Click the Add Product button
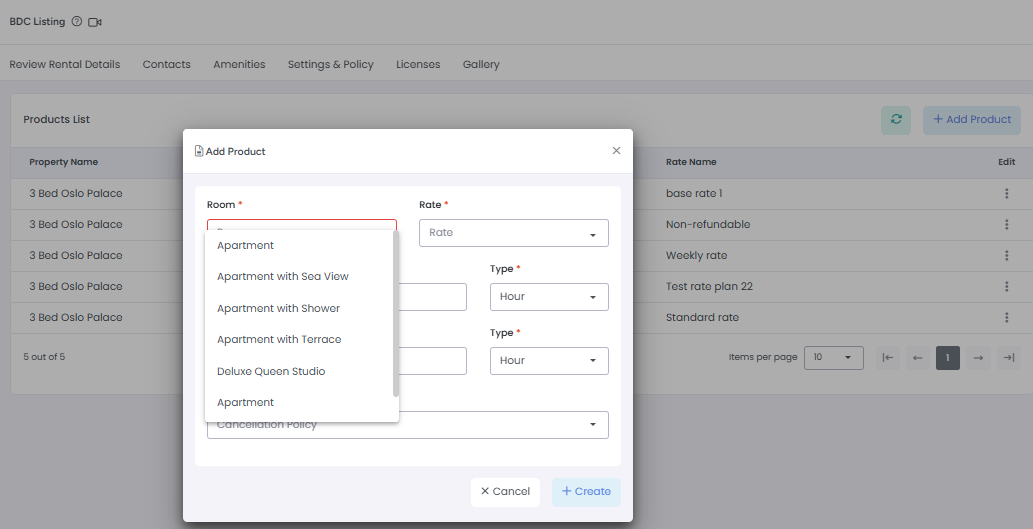1033x529 pixels. (x=972, y=120)
